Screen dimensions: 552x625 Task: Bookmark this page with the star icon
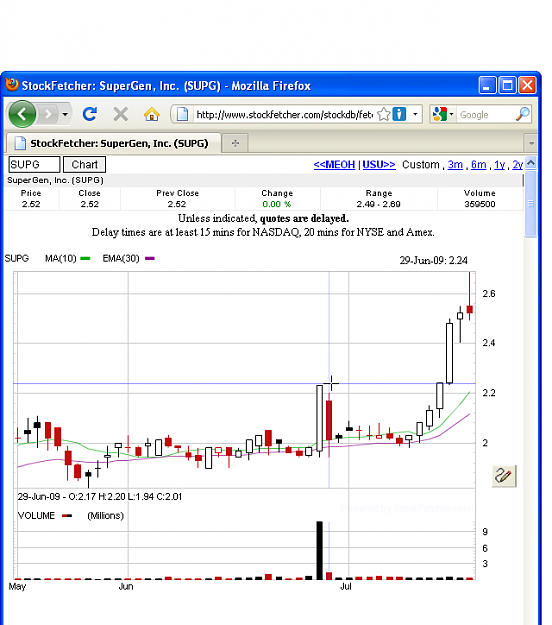pyautogui.click(x=383, y=114)
